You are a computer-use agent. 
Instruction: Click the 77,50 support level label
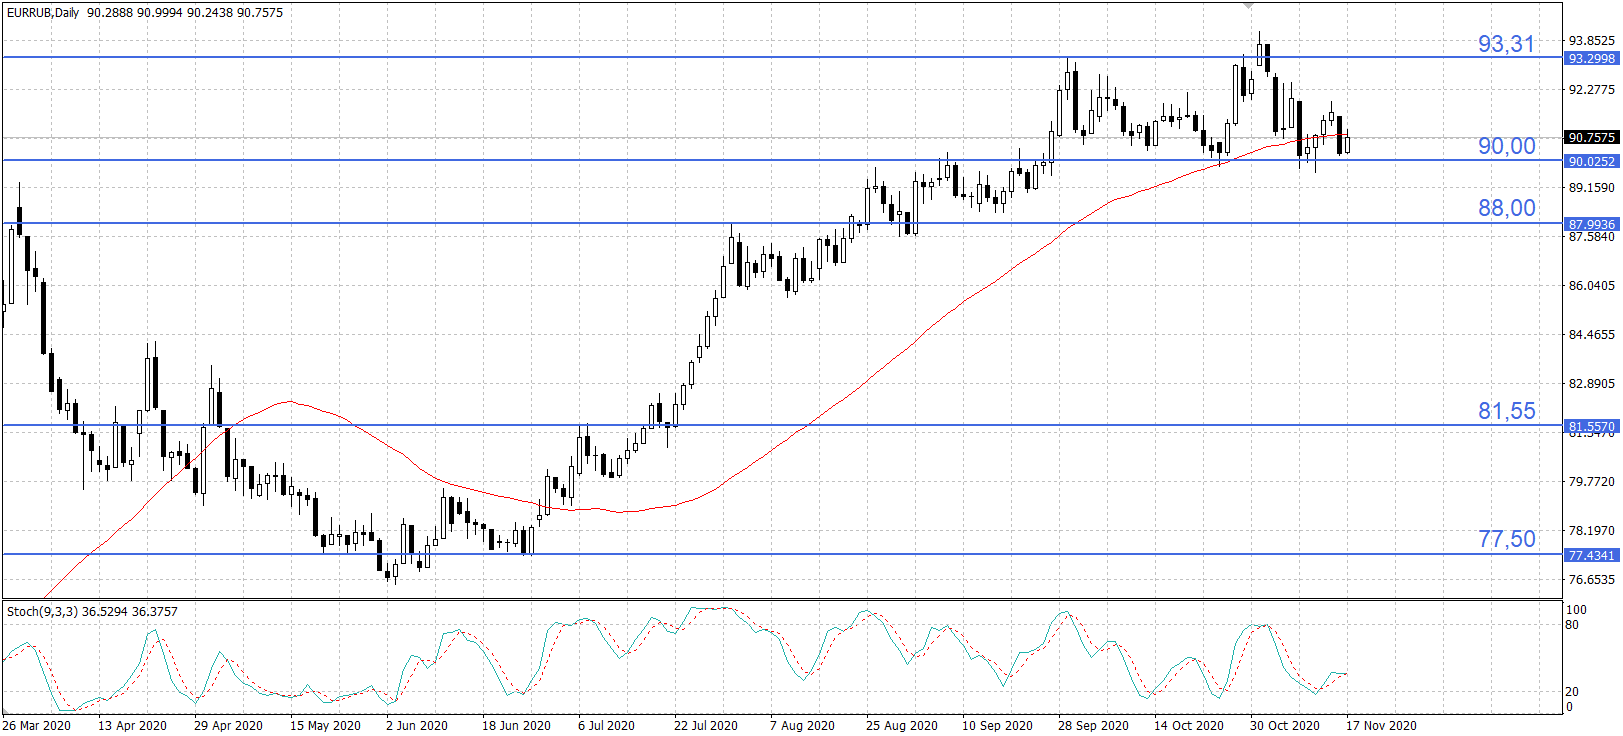click(x=1506, y=539)
